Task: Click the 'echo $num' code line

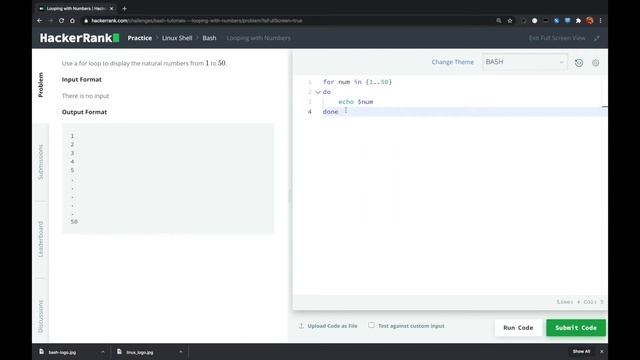Action: 356,102
